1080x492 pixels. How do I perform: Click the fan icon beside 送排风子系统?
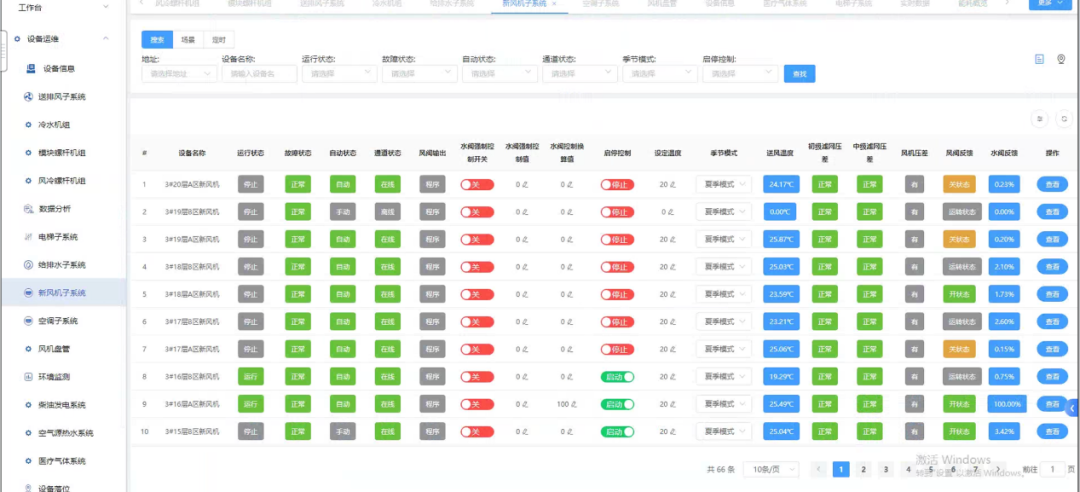pos(28,97)
